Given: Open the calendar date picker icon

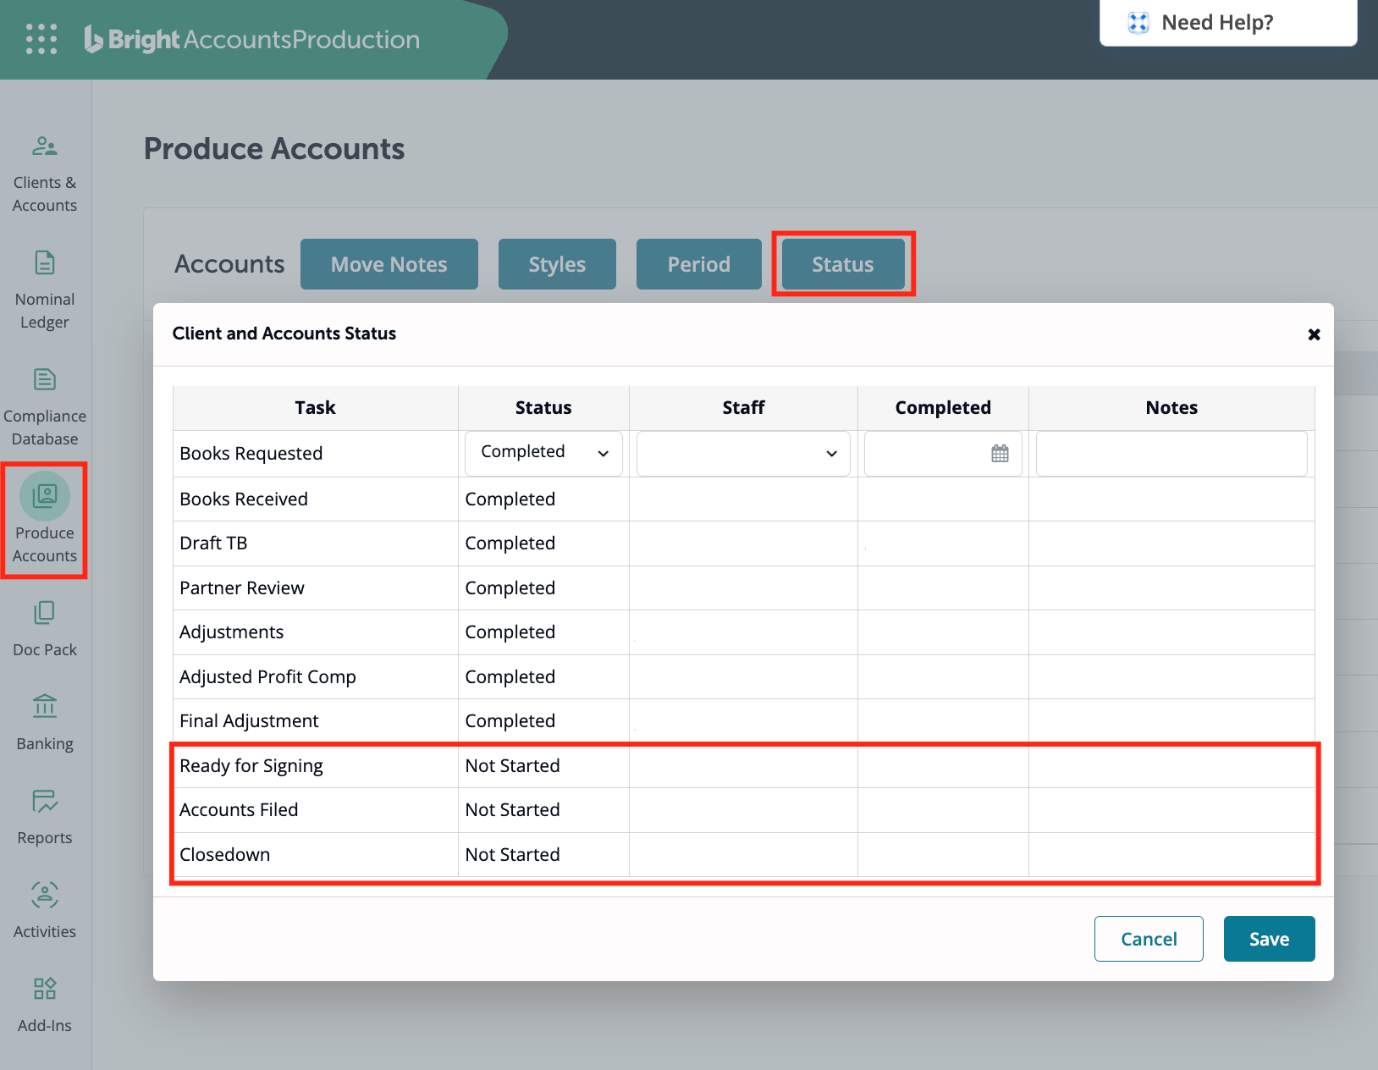Looking at the screenshot, I should [1000, 454].
